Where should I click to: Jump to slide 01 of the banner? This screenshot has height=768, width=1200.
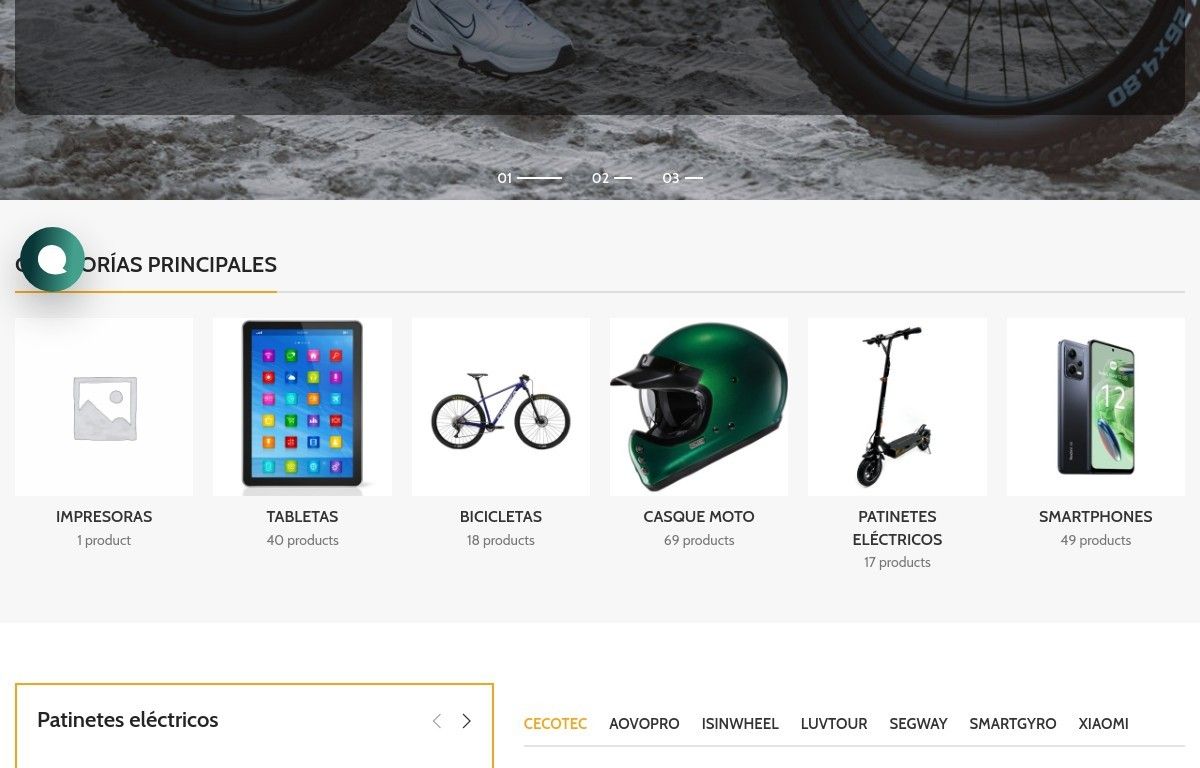click(x=530, y=178)
